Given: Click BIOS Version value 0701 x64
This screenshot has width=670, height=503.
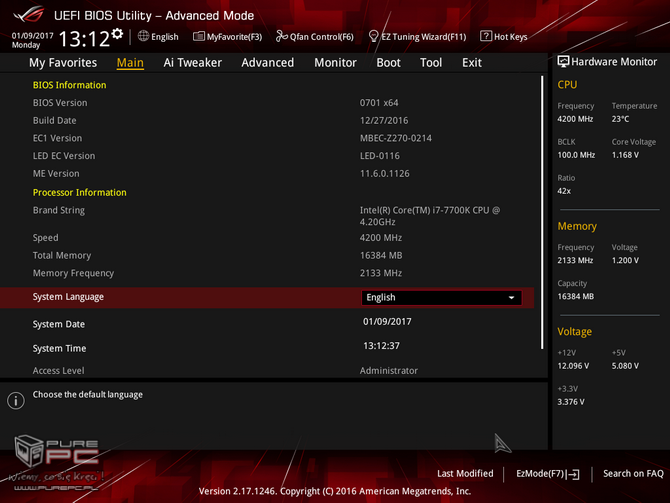Looking at the screenshot, I should (379, 103).
